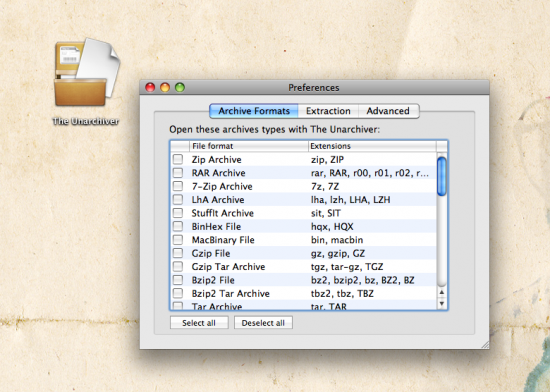Click the 'rar, RAR, r00' extensions cell
550x392 pixels.
click(x=370, y=173)
